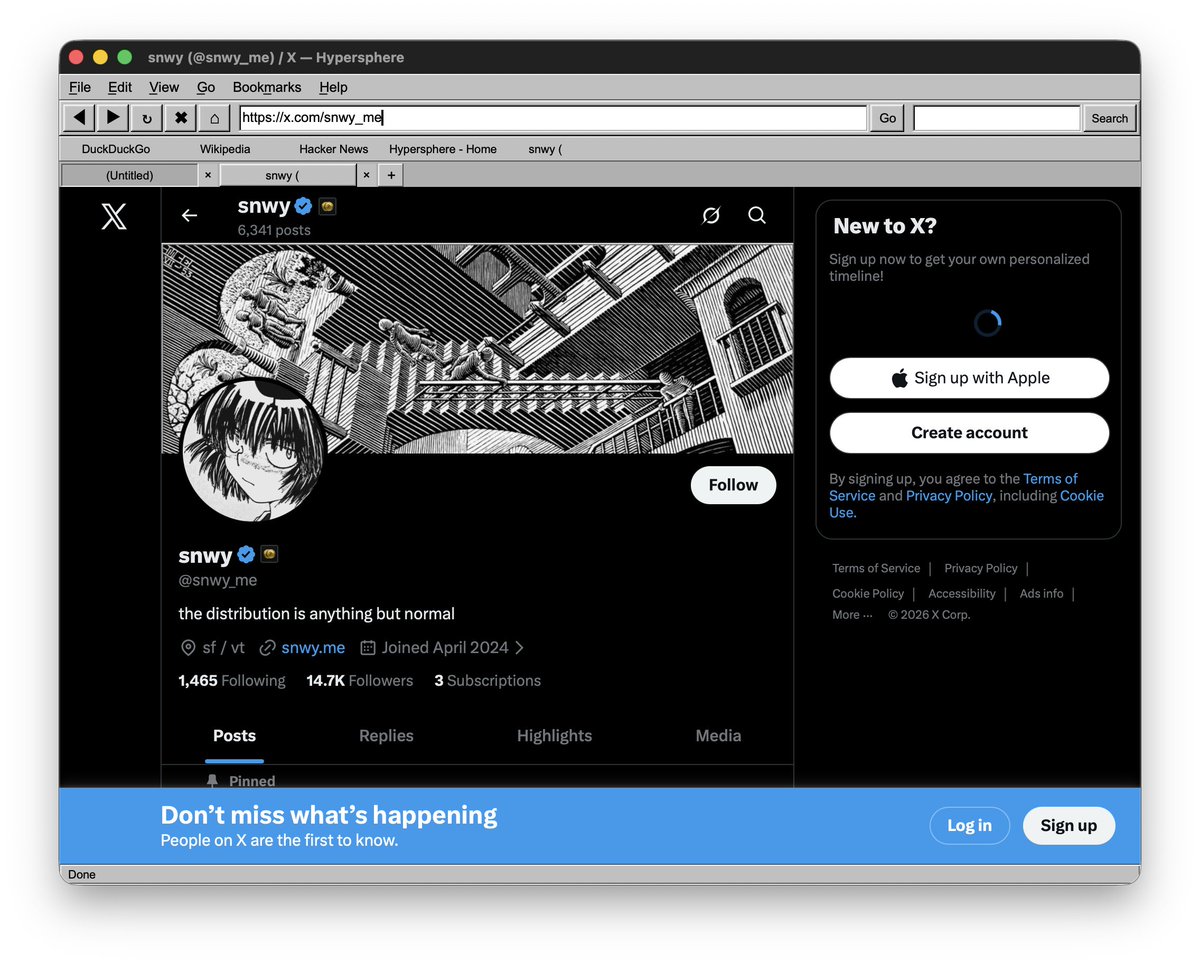
Task: Click the affiliate badge beside the header name
Action: click(x=327, y=206)
